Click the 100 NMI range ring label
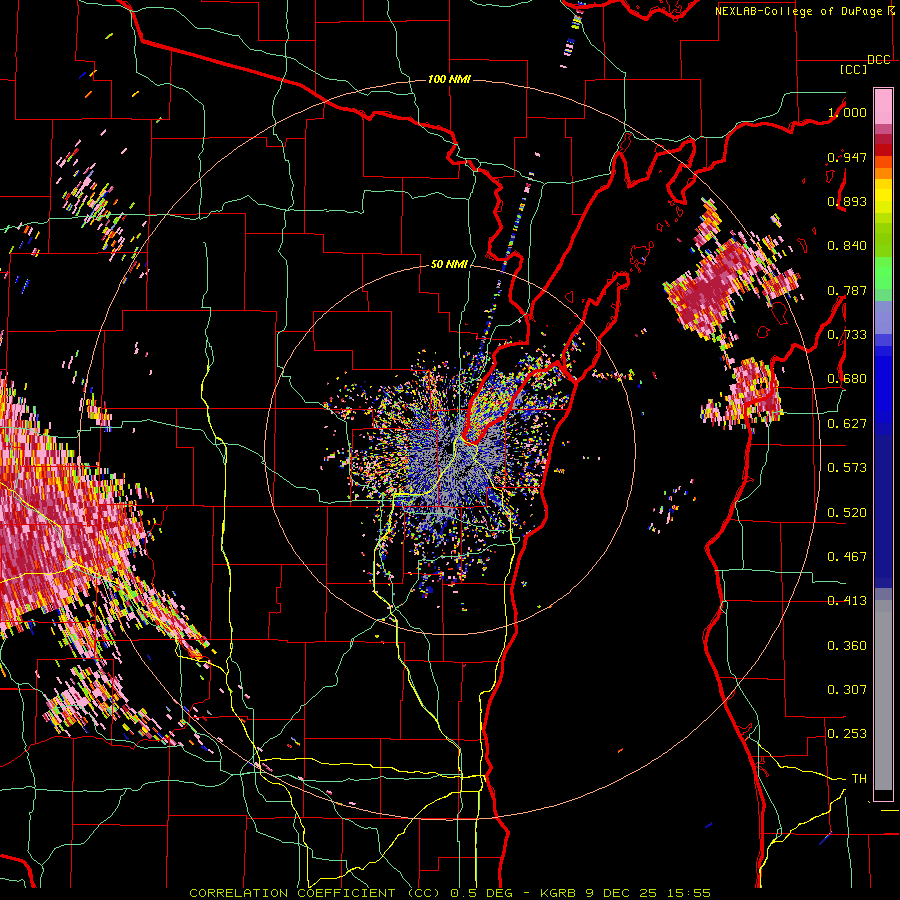900x900 pixels. [449, 79]
